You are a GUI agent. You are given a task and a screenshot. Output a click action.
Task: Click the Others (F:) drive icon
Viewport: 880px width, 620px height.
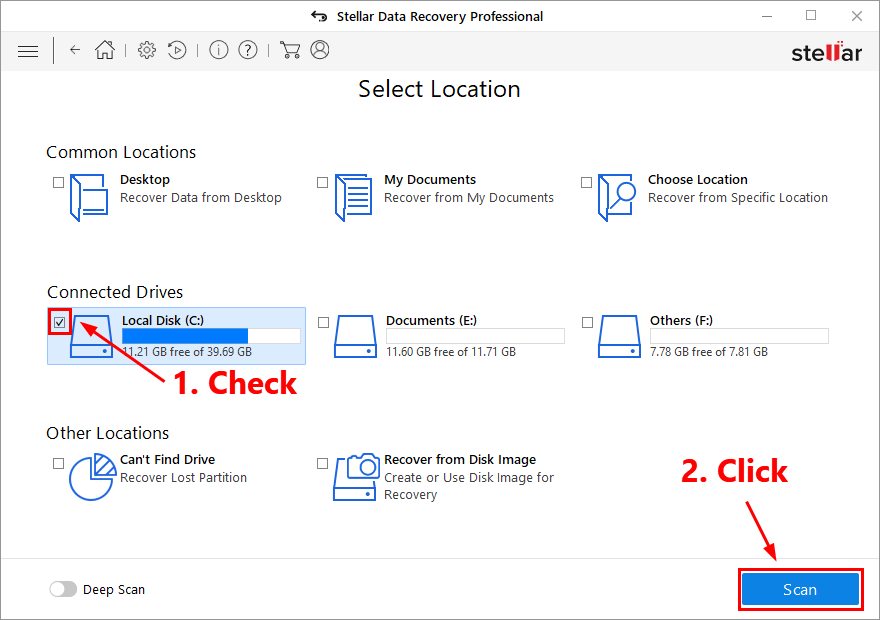click(x=619, y=336)
